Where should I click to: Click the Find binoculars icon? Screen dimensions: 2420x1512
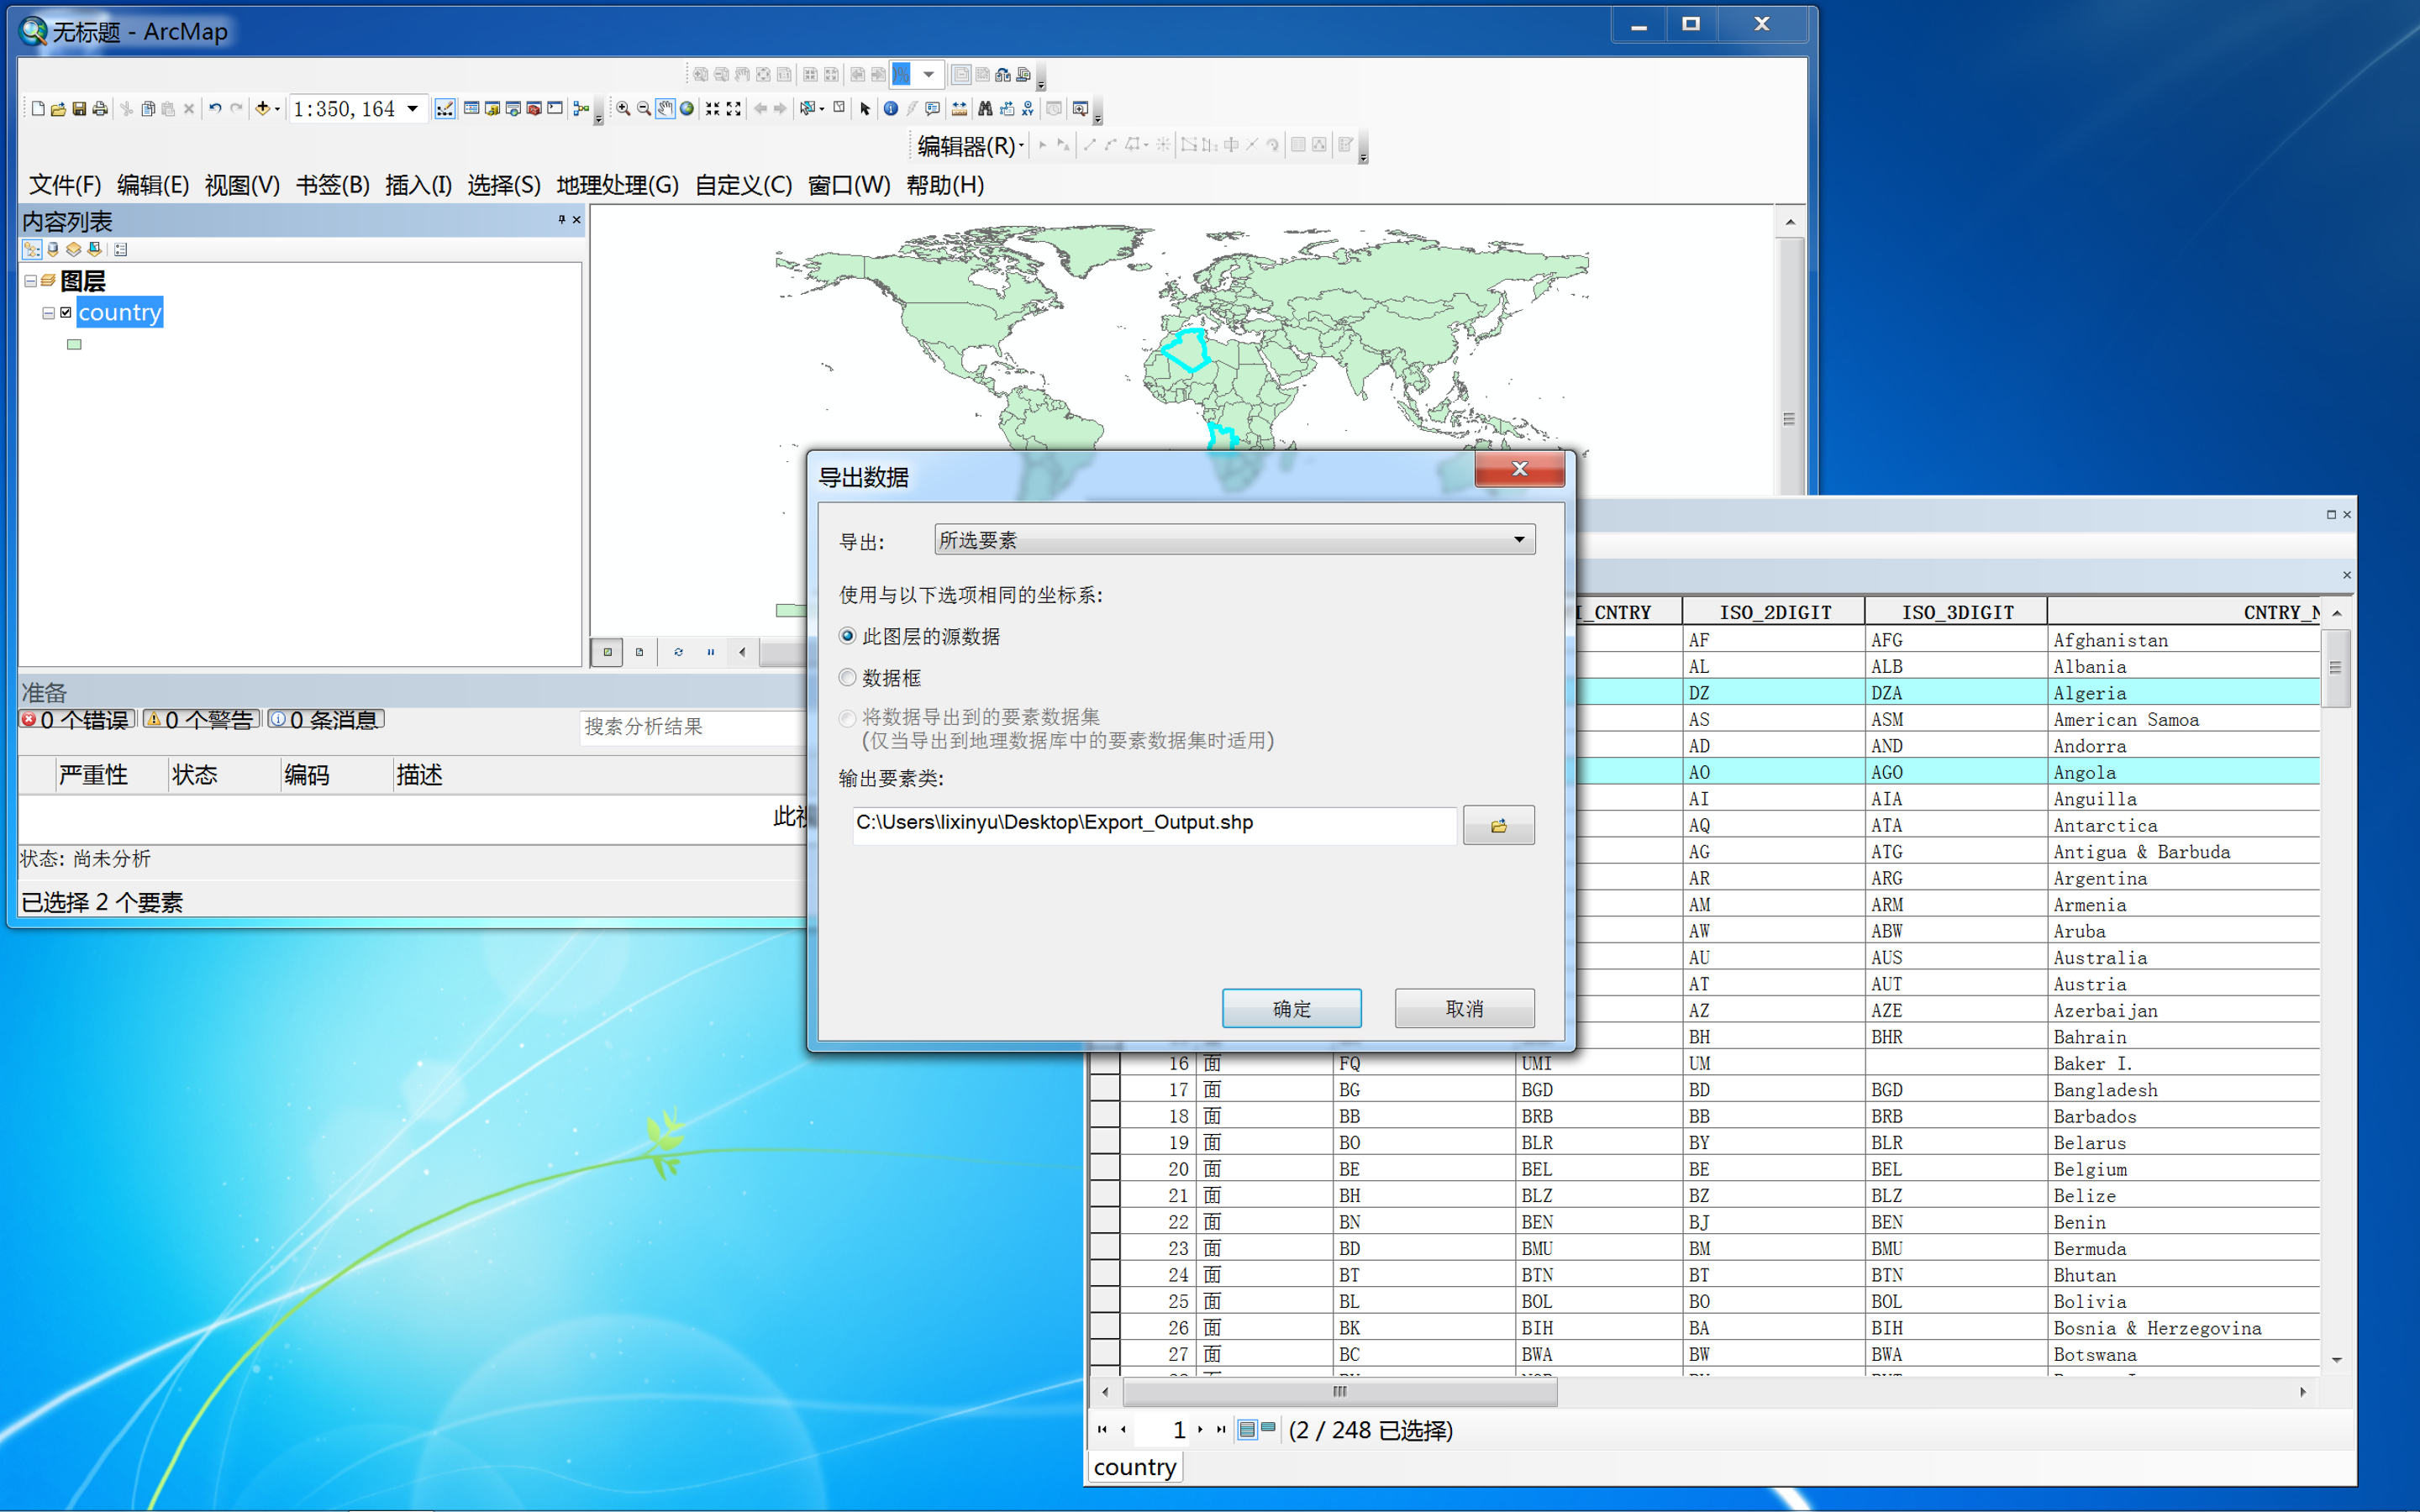[x=985, y=109]
